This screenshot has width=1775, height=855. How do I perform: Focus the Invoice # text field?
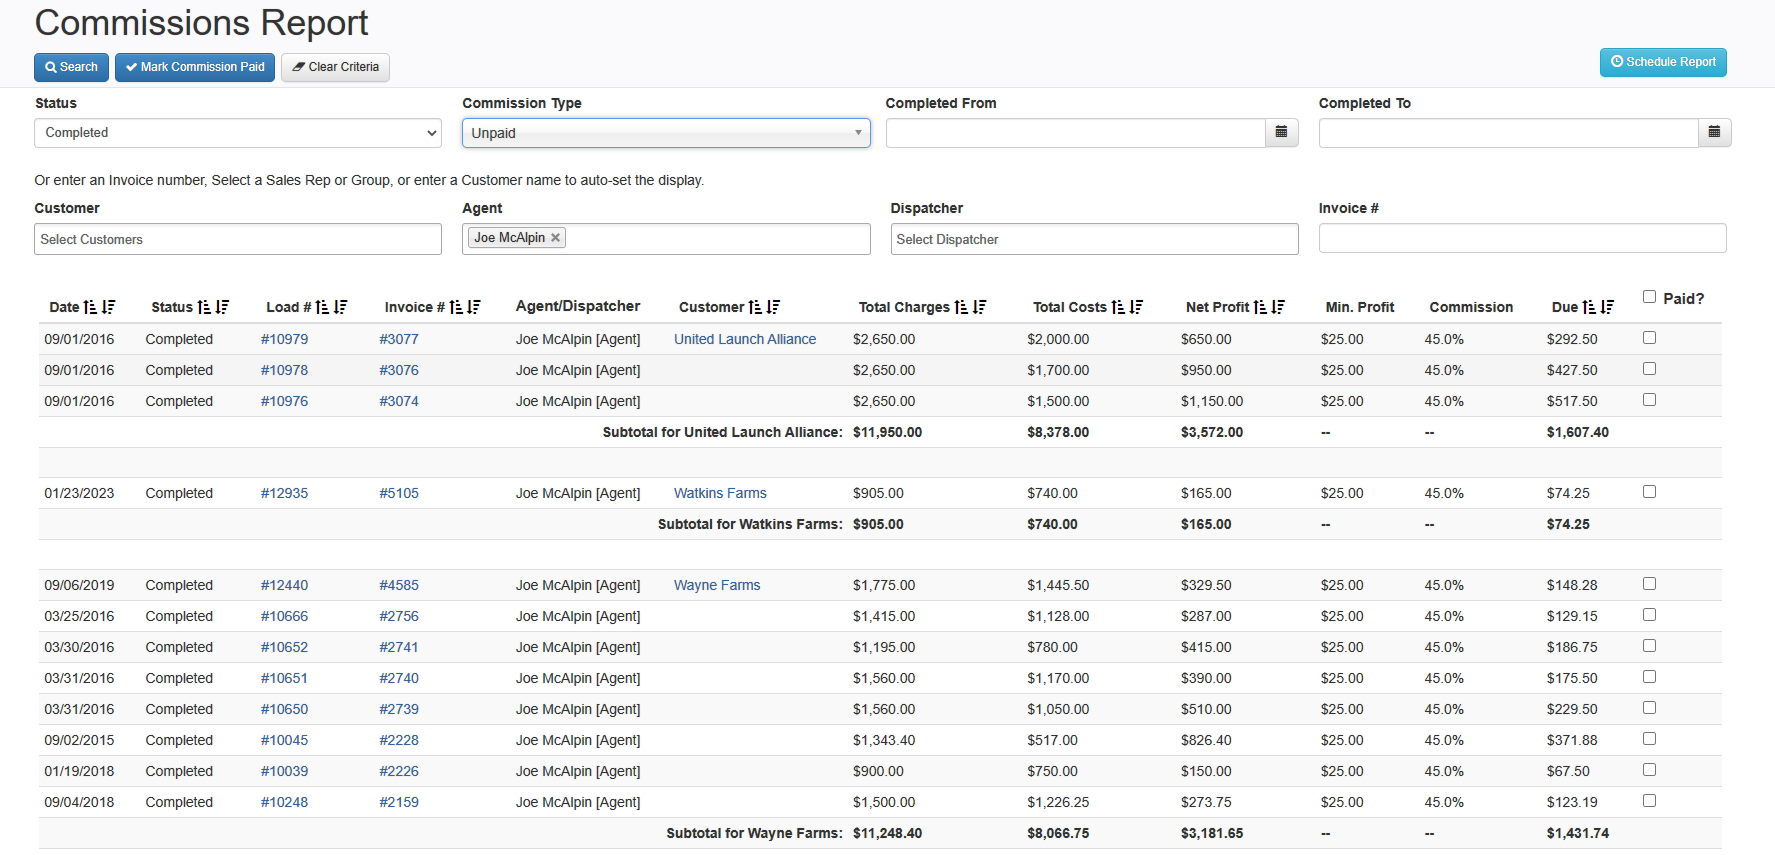[1521, 239]
